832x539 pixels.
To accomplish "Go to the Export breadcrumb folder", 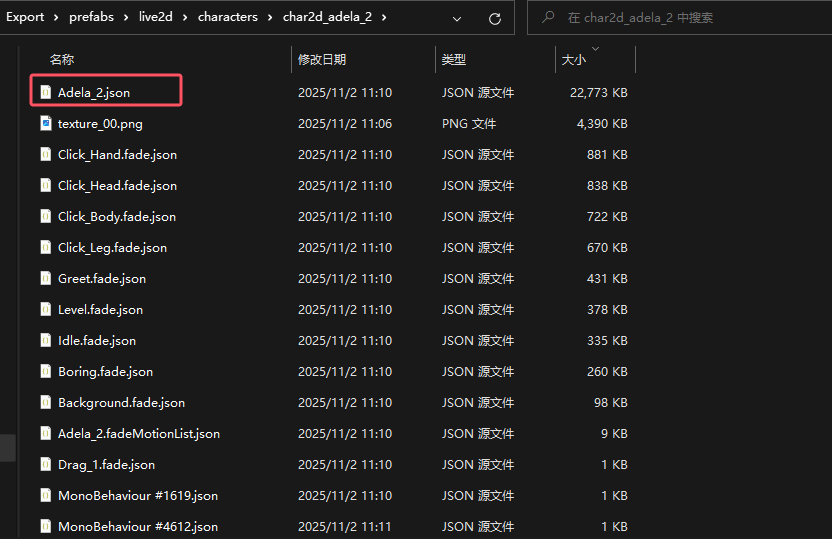I will [x=25, y=17].
